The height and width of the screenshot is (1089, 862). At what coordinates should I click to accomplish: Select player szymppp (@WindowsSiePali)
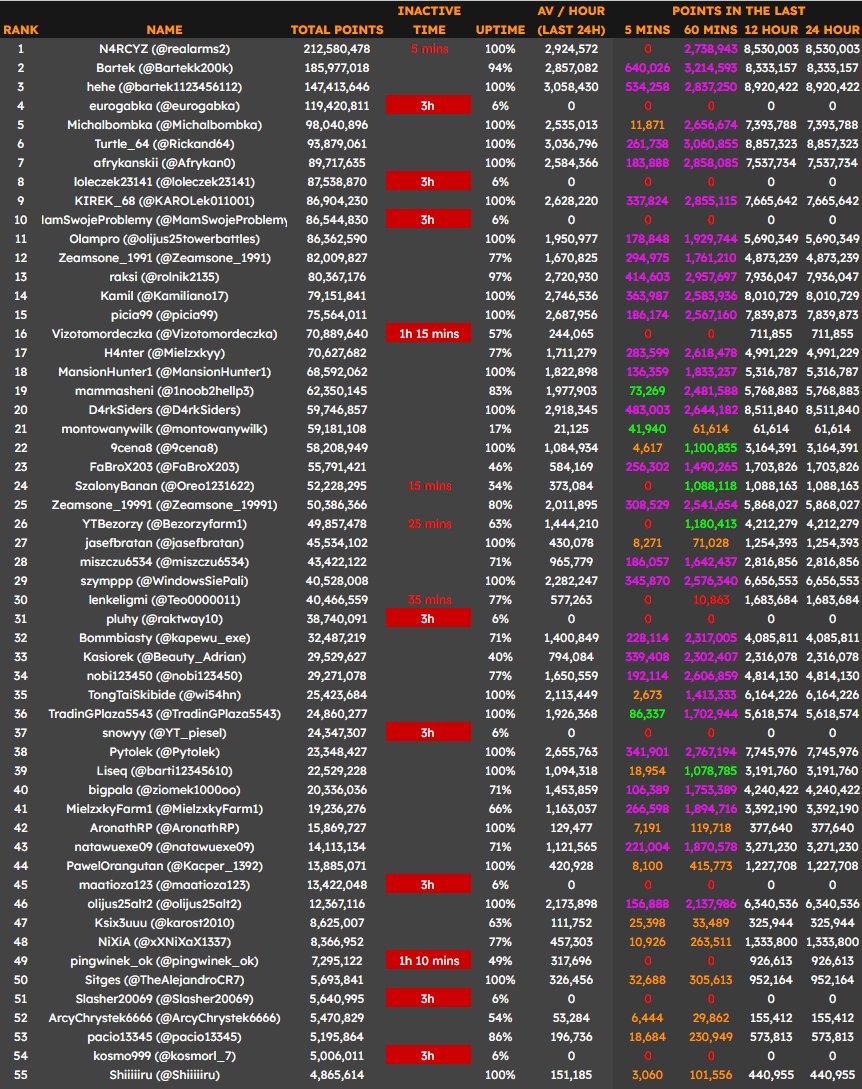pyautogui.click(x=165, y=581)
